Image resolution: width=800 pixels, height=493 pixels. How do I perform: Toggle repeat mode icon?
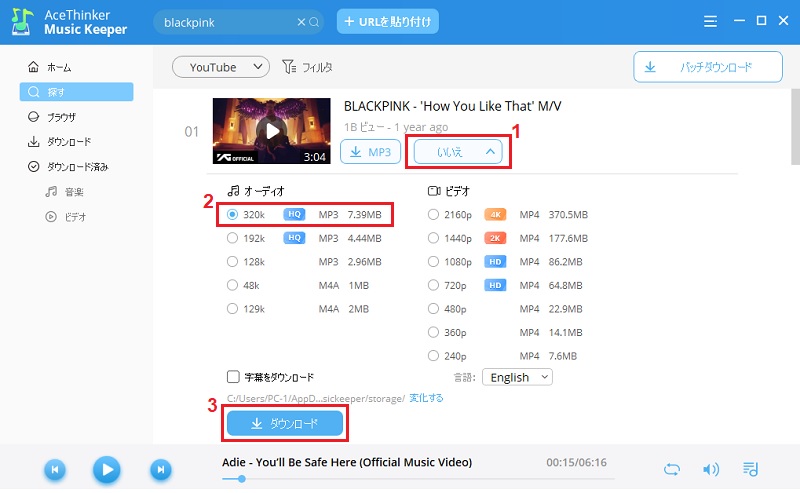(674, 469)
